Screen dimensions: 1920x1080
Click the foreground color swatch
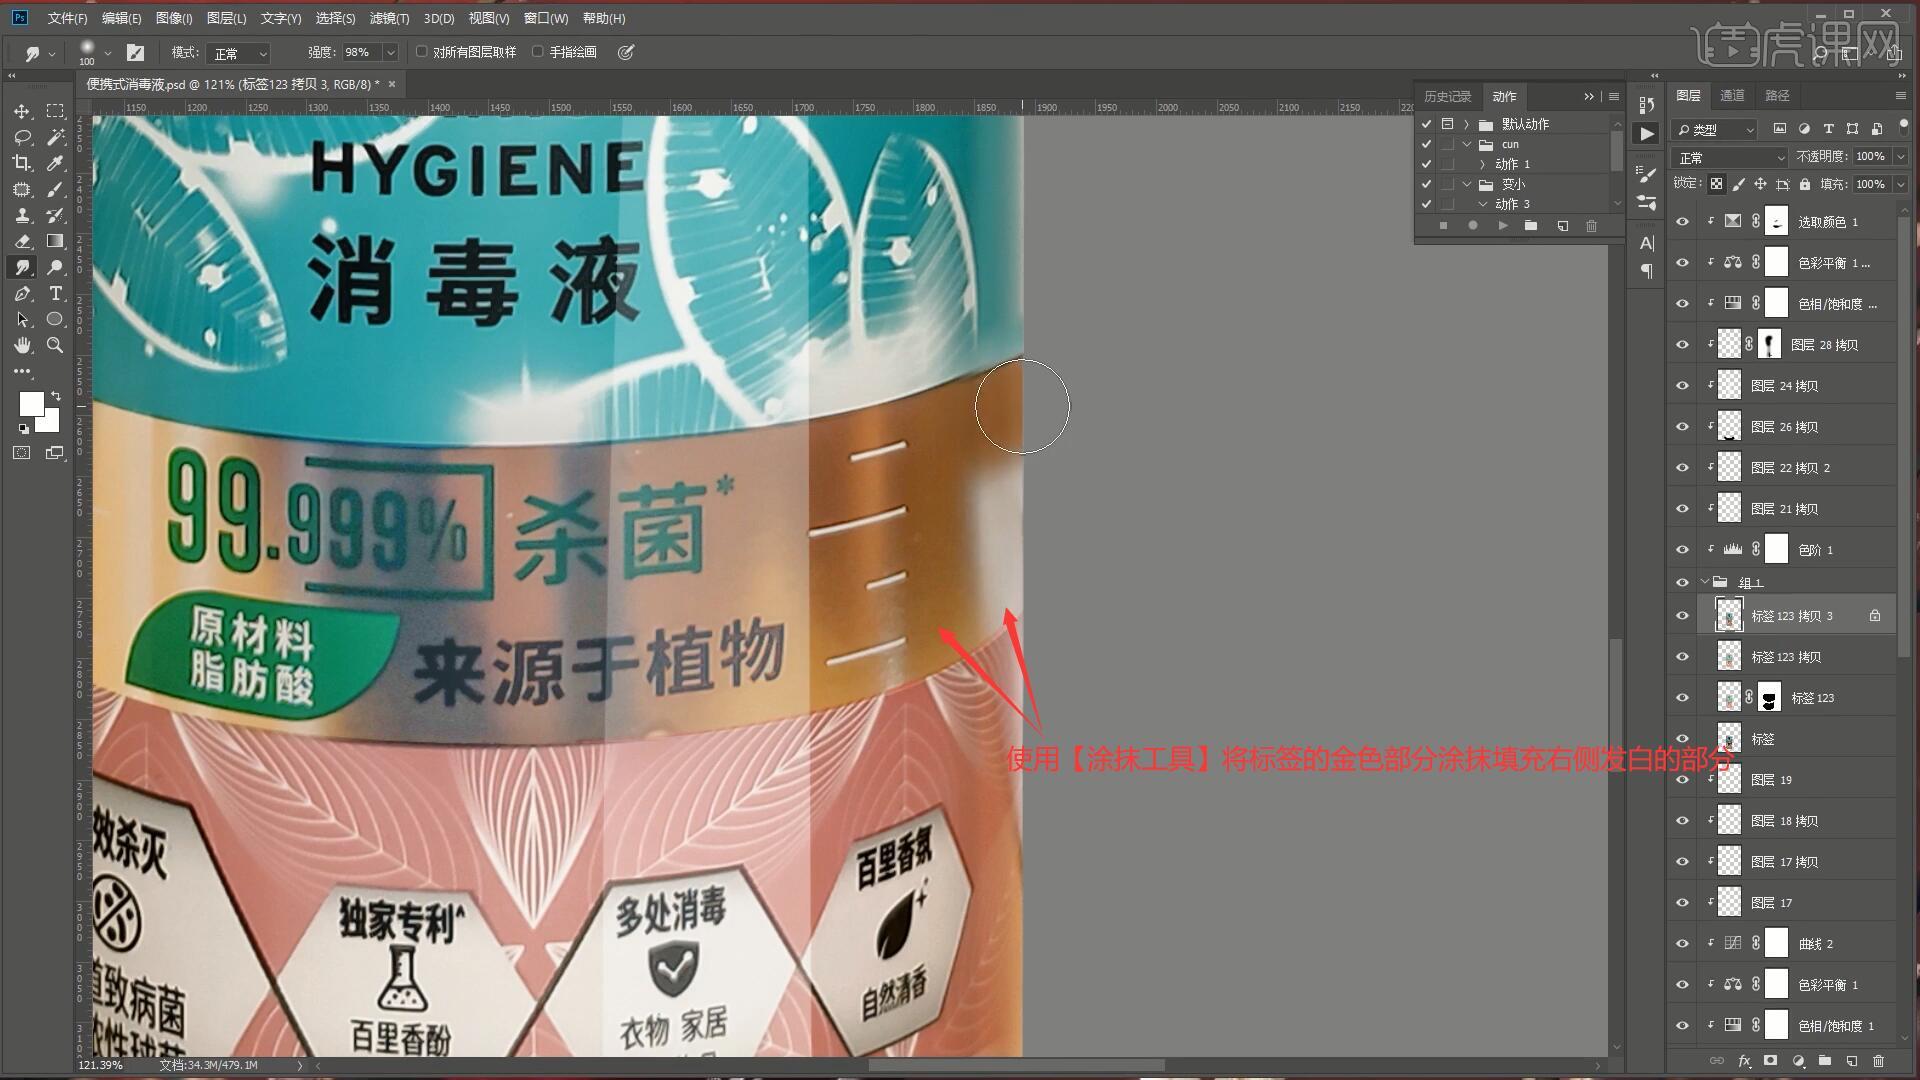pos(31,403)
